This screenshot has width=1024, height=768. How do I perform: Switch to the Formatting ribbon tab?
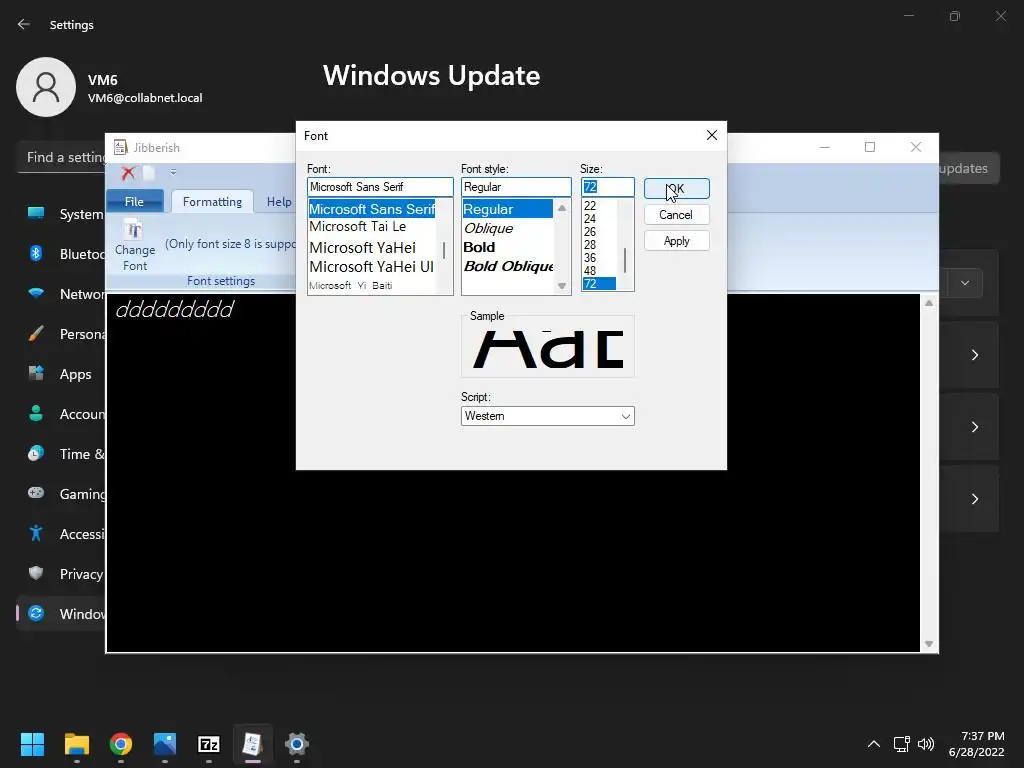[212, 202]
